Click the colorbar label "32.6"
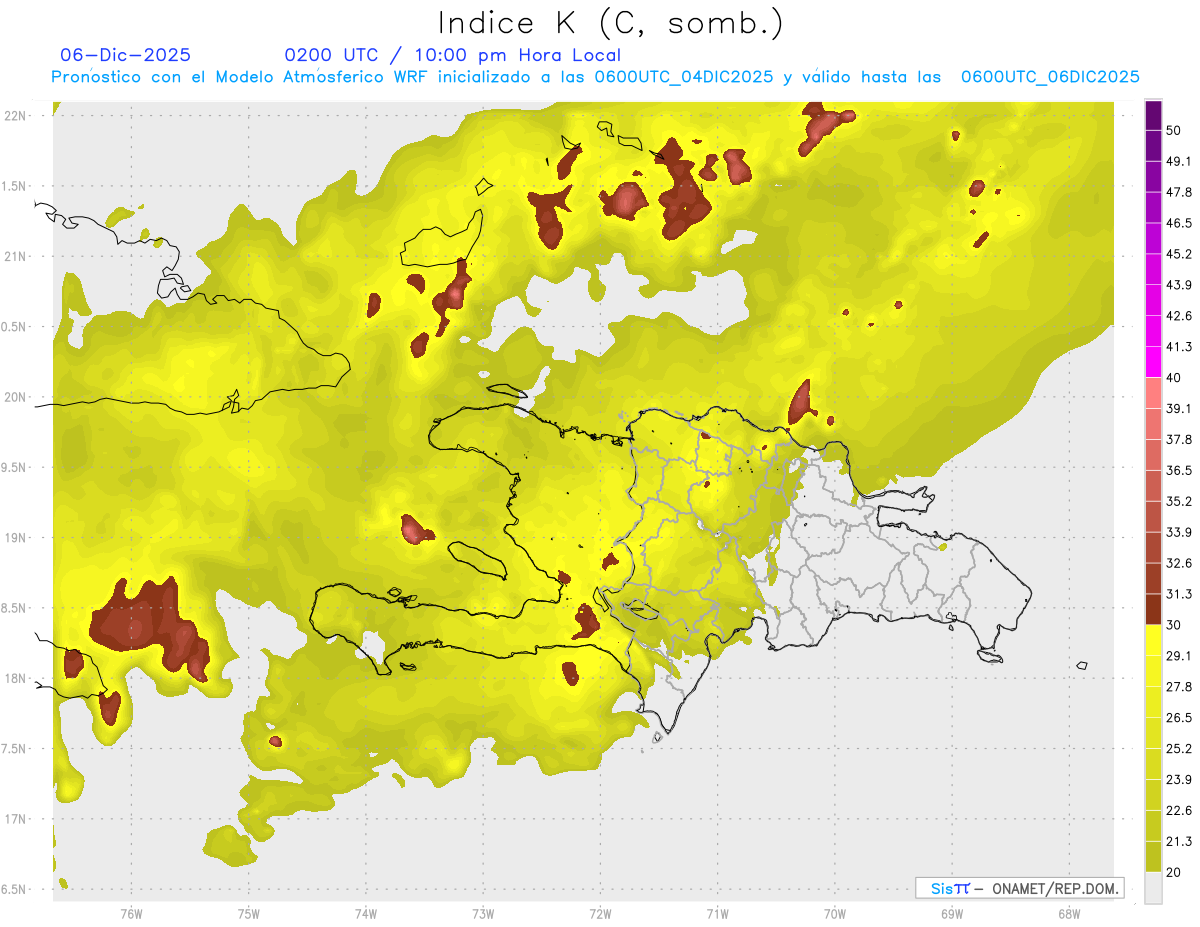This screenshot has width=1200, height=927. click(x=1178, y=563)
